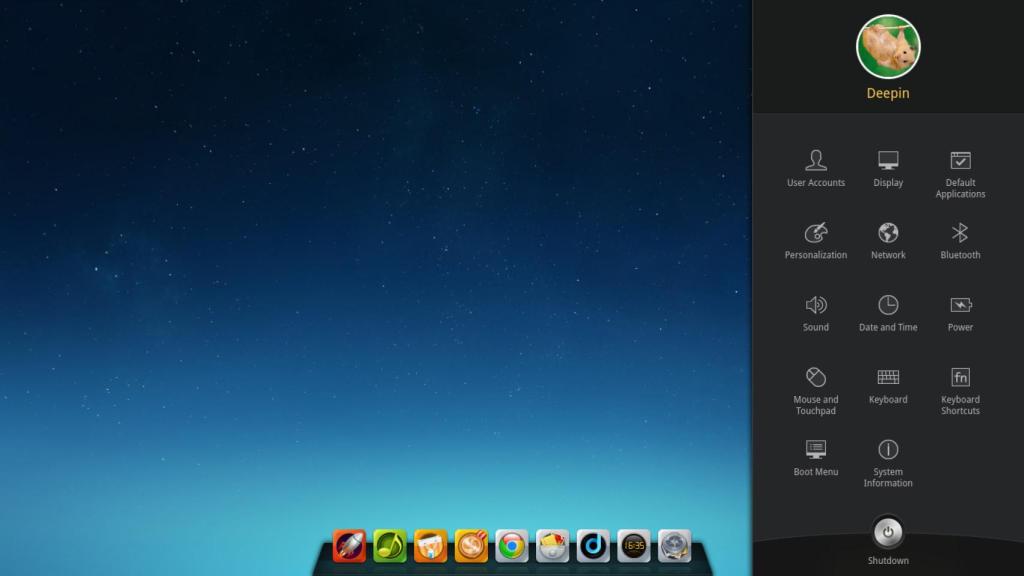Open Personalization settings
The height and width of the screenshot is (576, 1024).
click(815, 240)
